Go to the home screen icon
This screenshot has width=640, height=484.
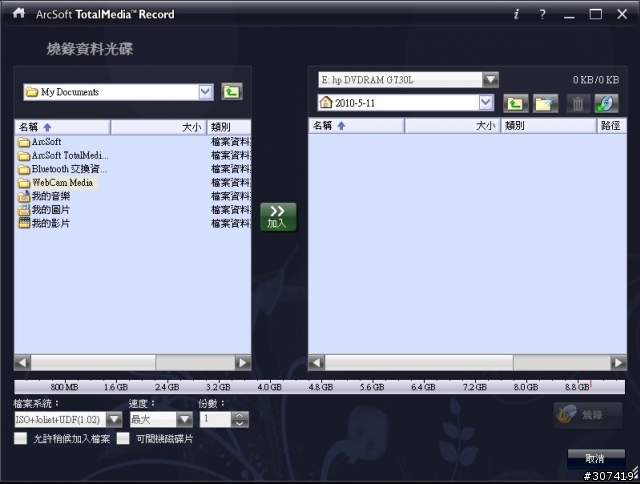point(19,13)
